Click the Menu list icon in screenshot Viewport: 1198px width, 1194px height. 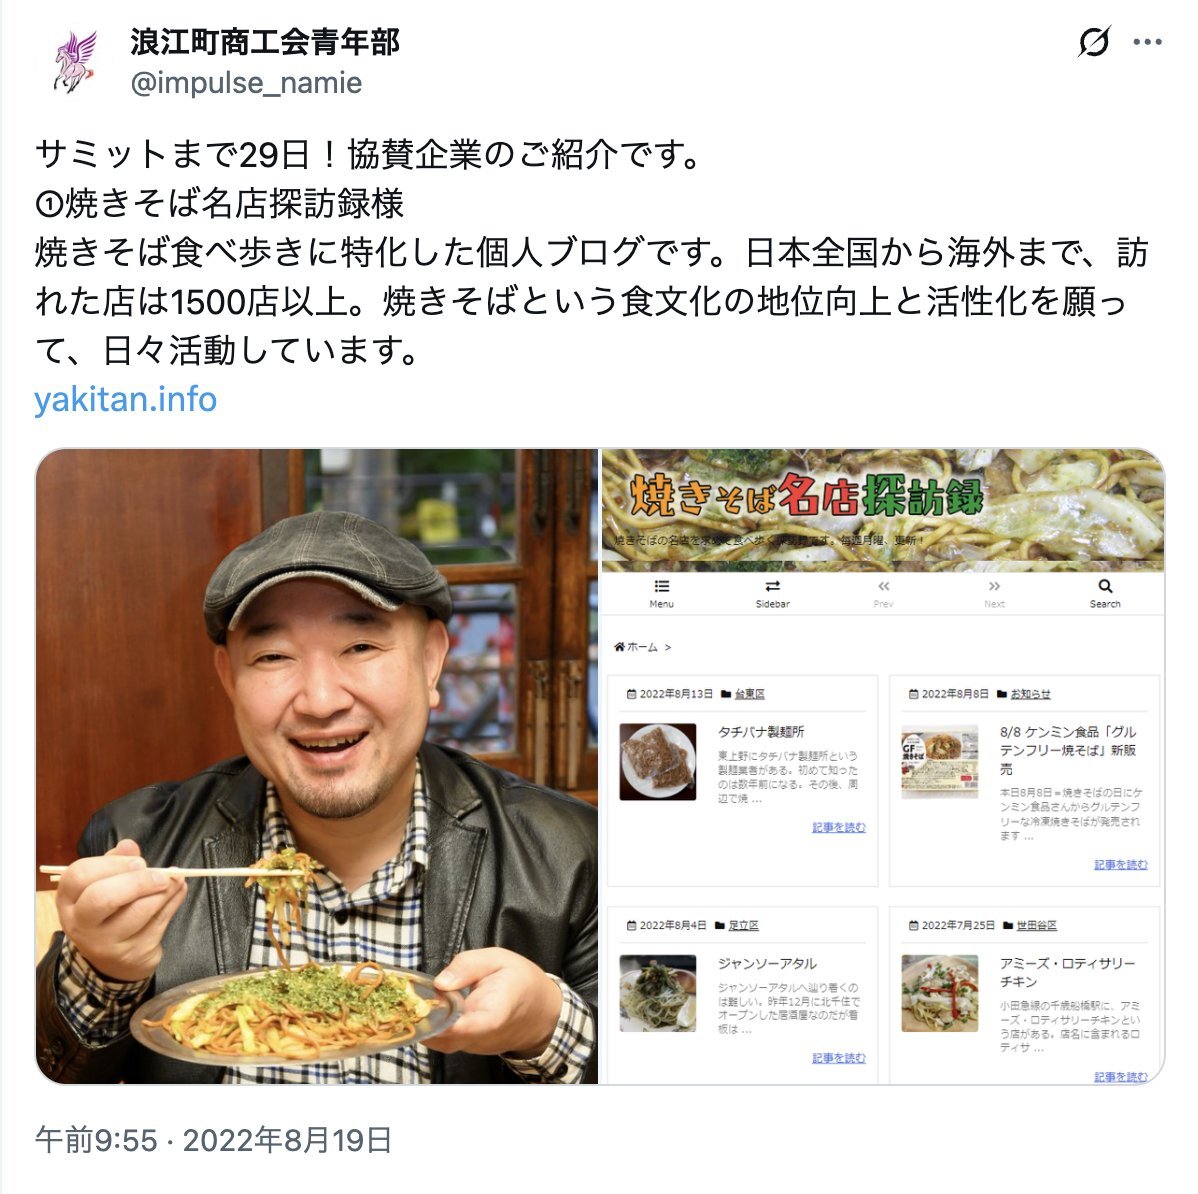point(662,586)
